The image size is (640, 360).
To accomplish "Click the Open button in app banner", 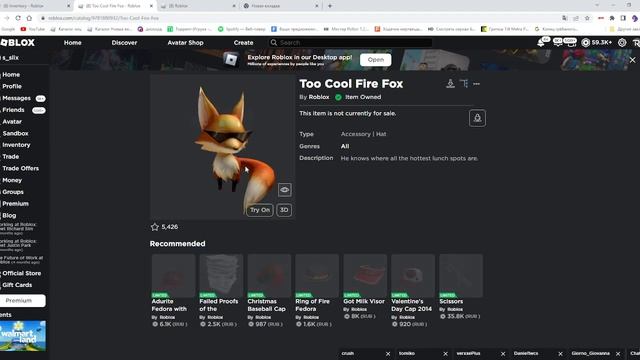I will [376, 60].
